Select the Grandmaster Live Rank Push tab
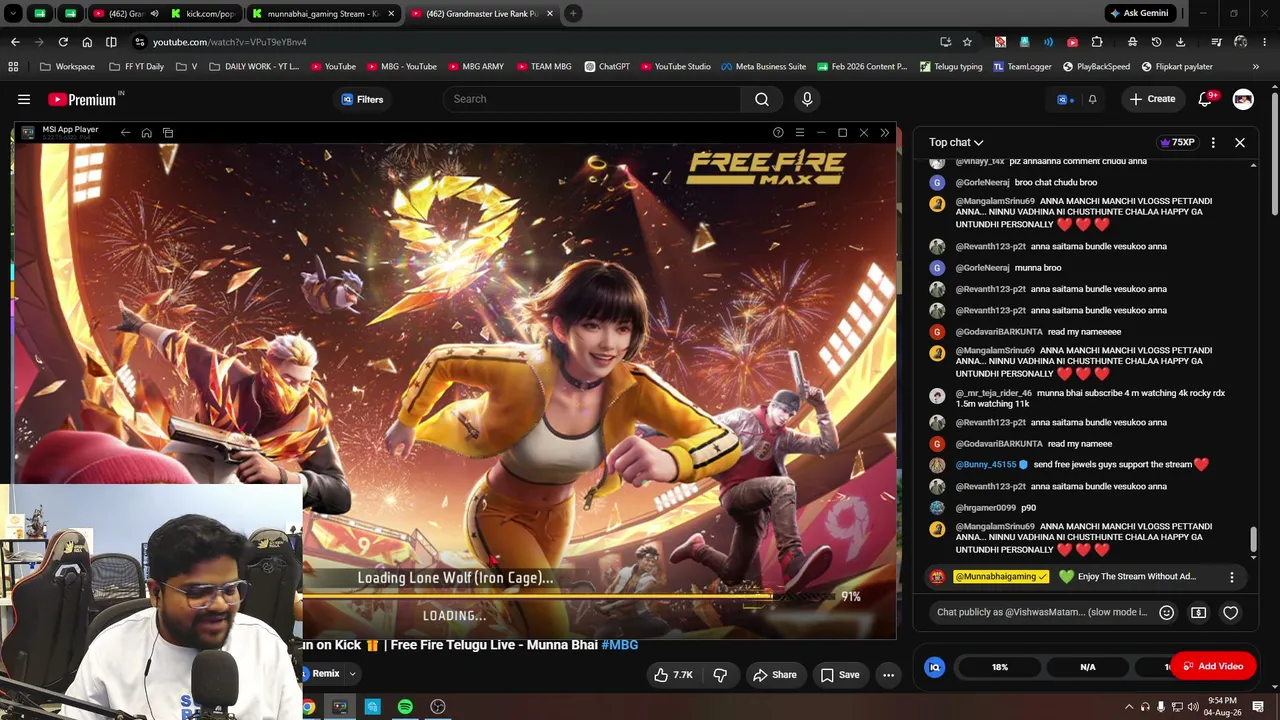Viewport: 1280px width, 720px height. [482, 13]
